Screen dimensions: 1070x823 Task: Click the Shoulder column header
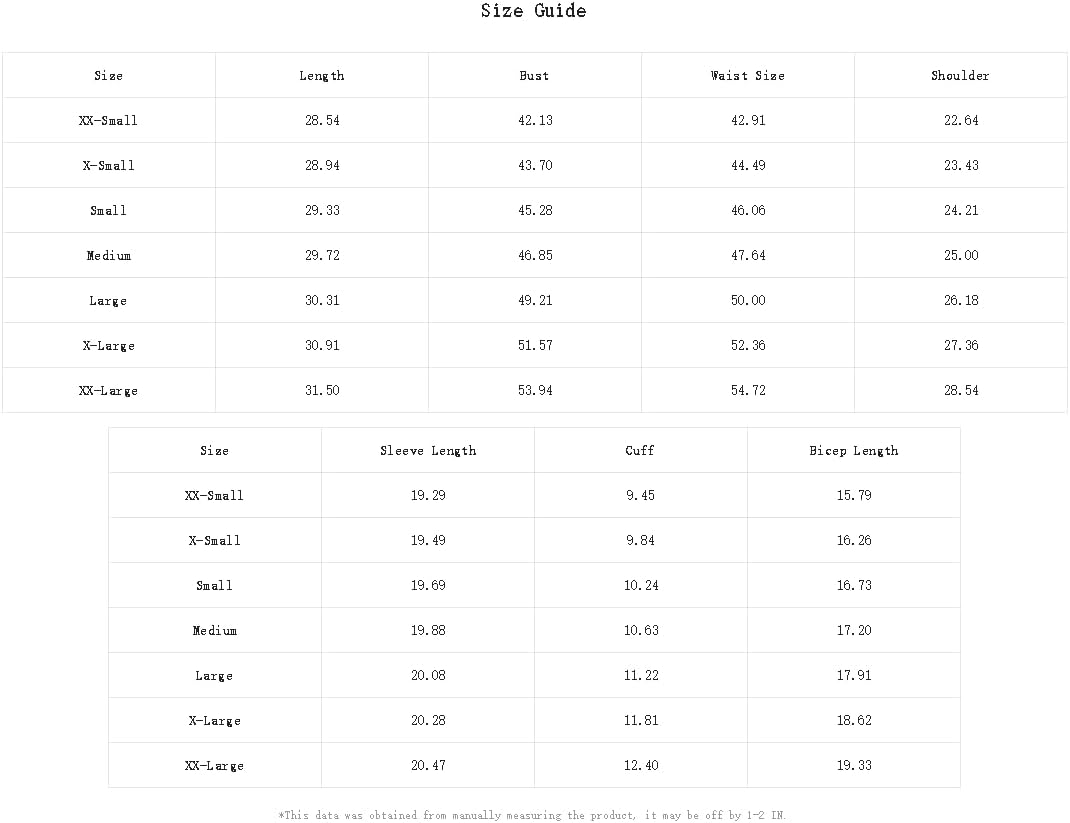click(x=961, y=76)
